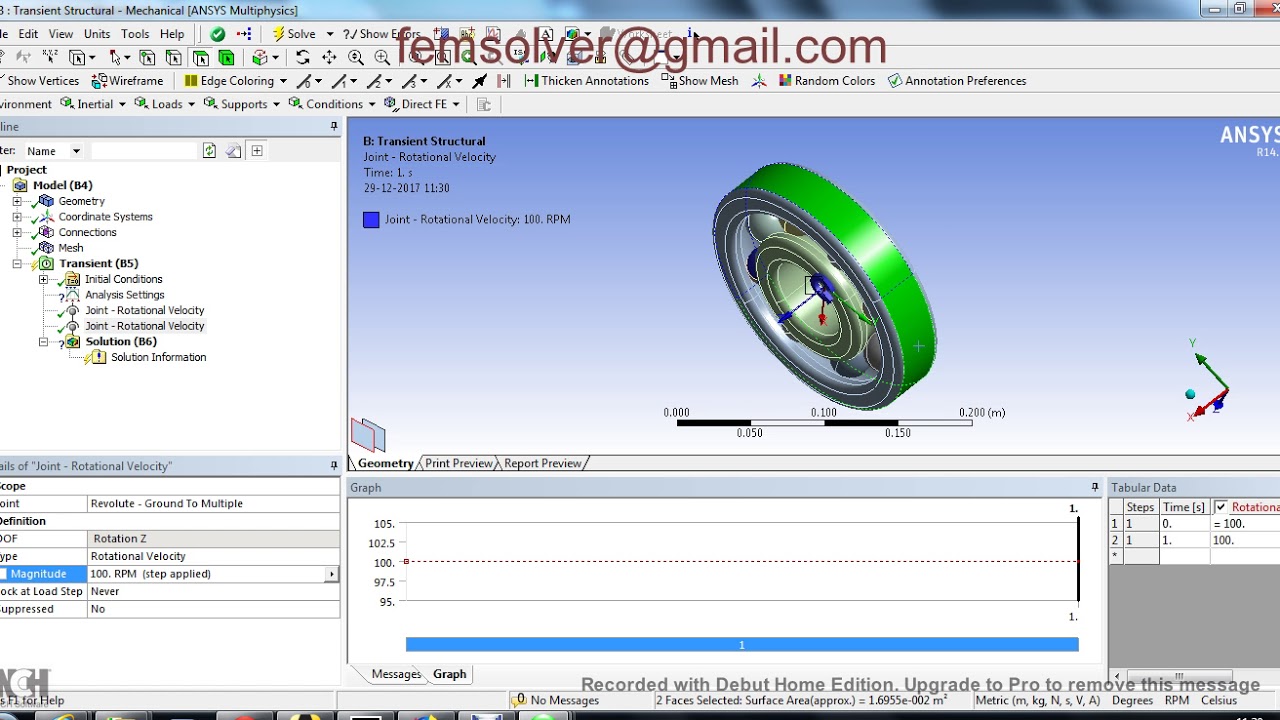Viewport: 1280px width, 720px height.
Task: Open the Loads dropdown
Action: point(192,104)
